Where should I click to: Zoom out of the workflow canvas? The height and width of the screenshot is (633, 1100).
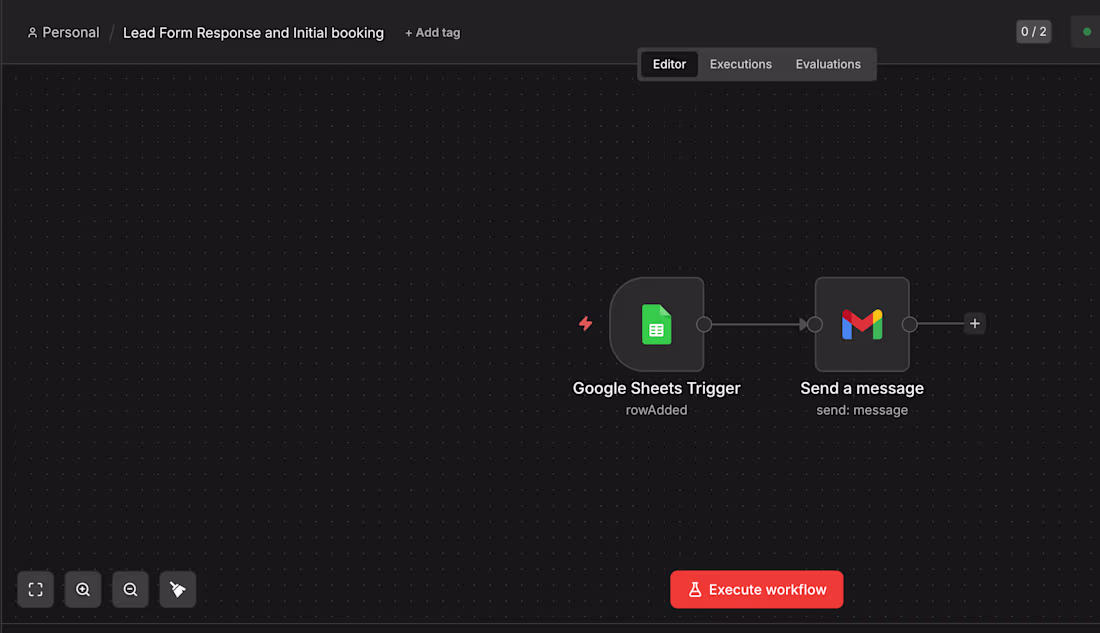[130, 590]
